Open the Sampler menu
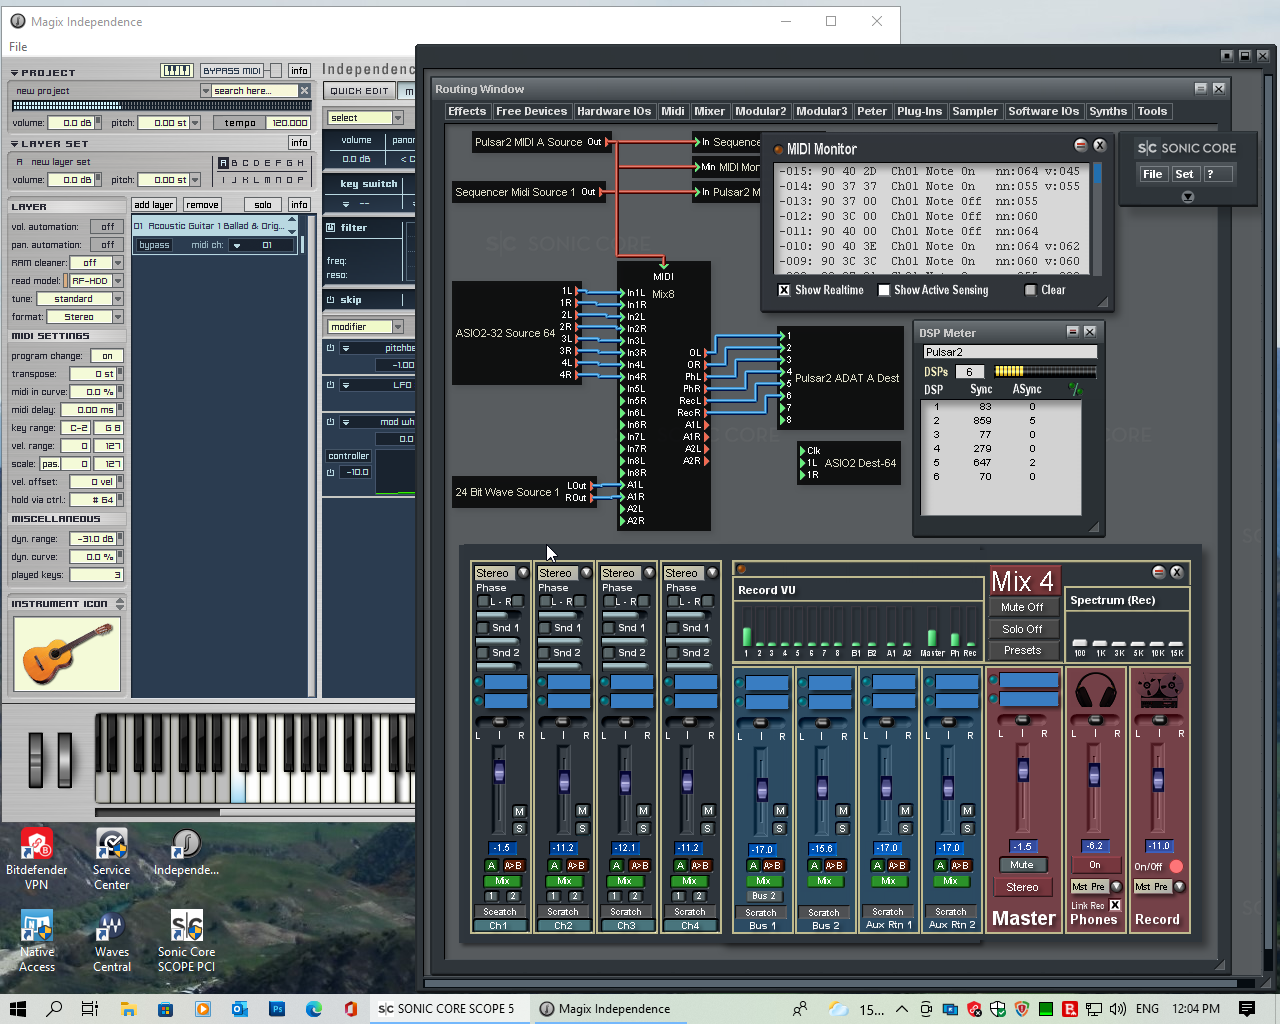This screenshot has width=1280, height=1024. click(975, 112)
